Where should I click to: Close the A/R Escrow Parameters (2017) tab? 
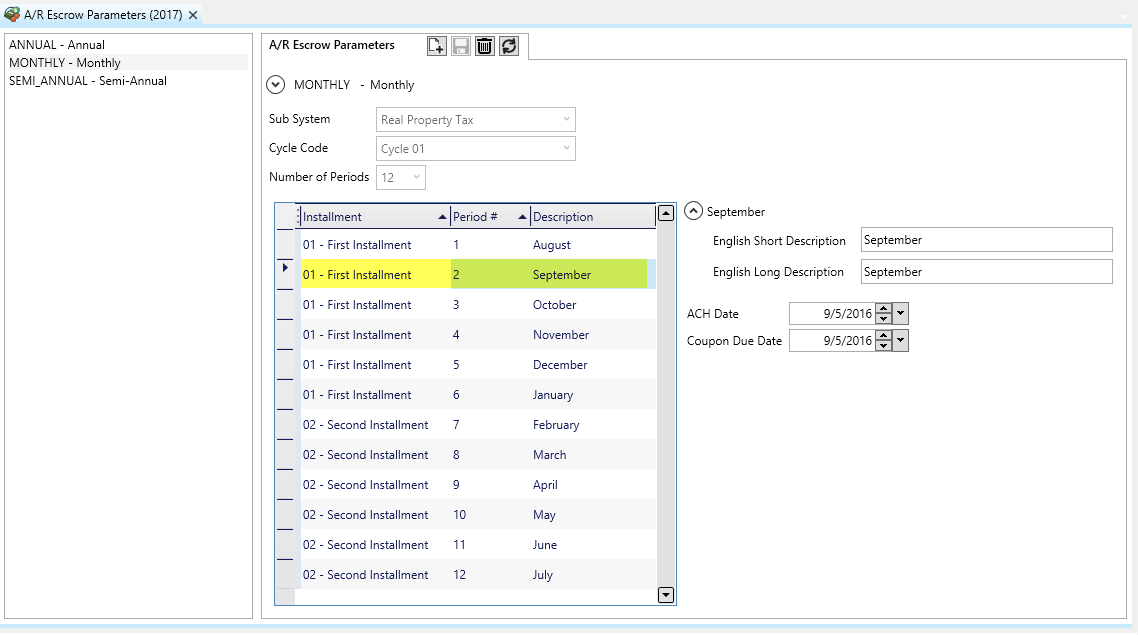pos(193,15)
